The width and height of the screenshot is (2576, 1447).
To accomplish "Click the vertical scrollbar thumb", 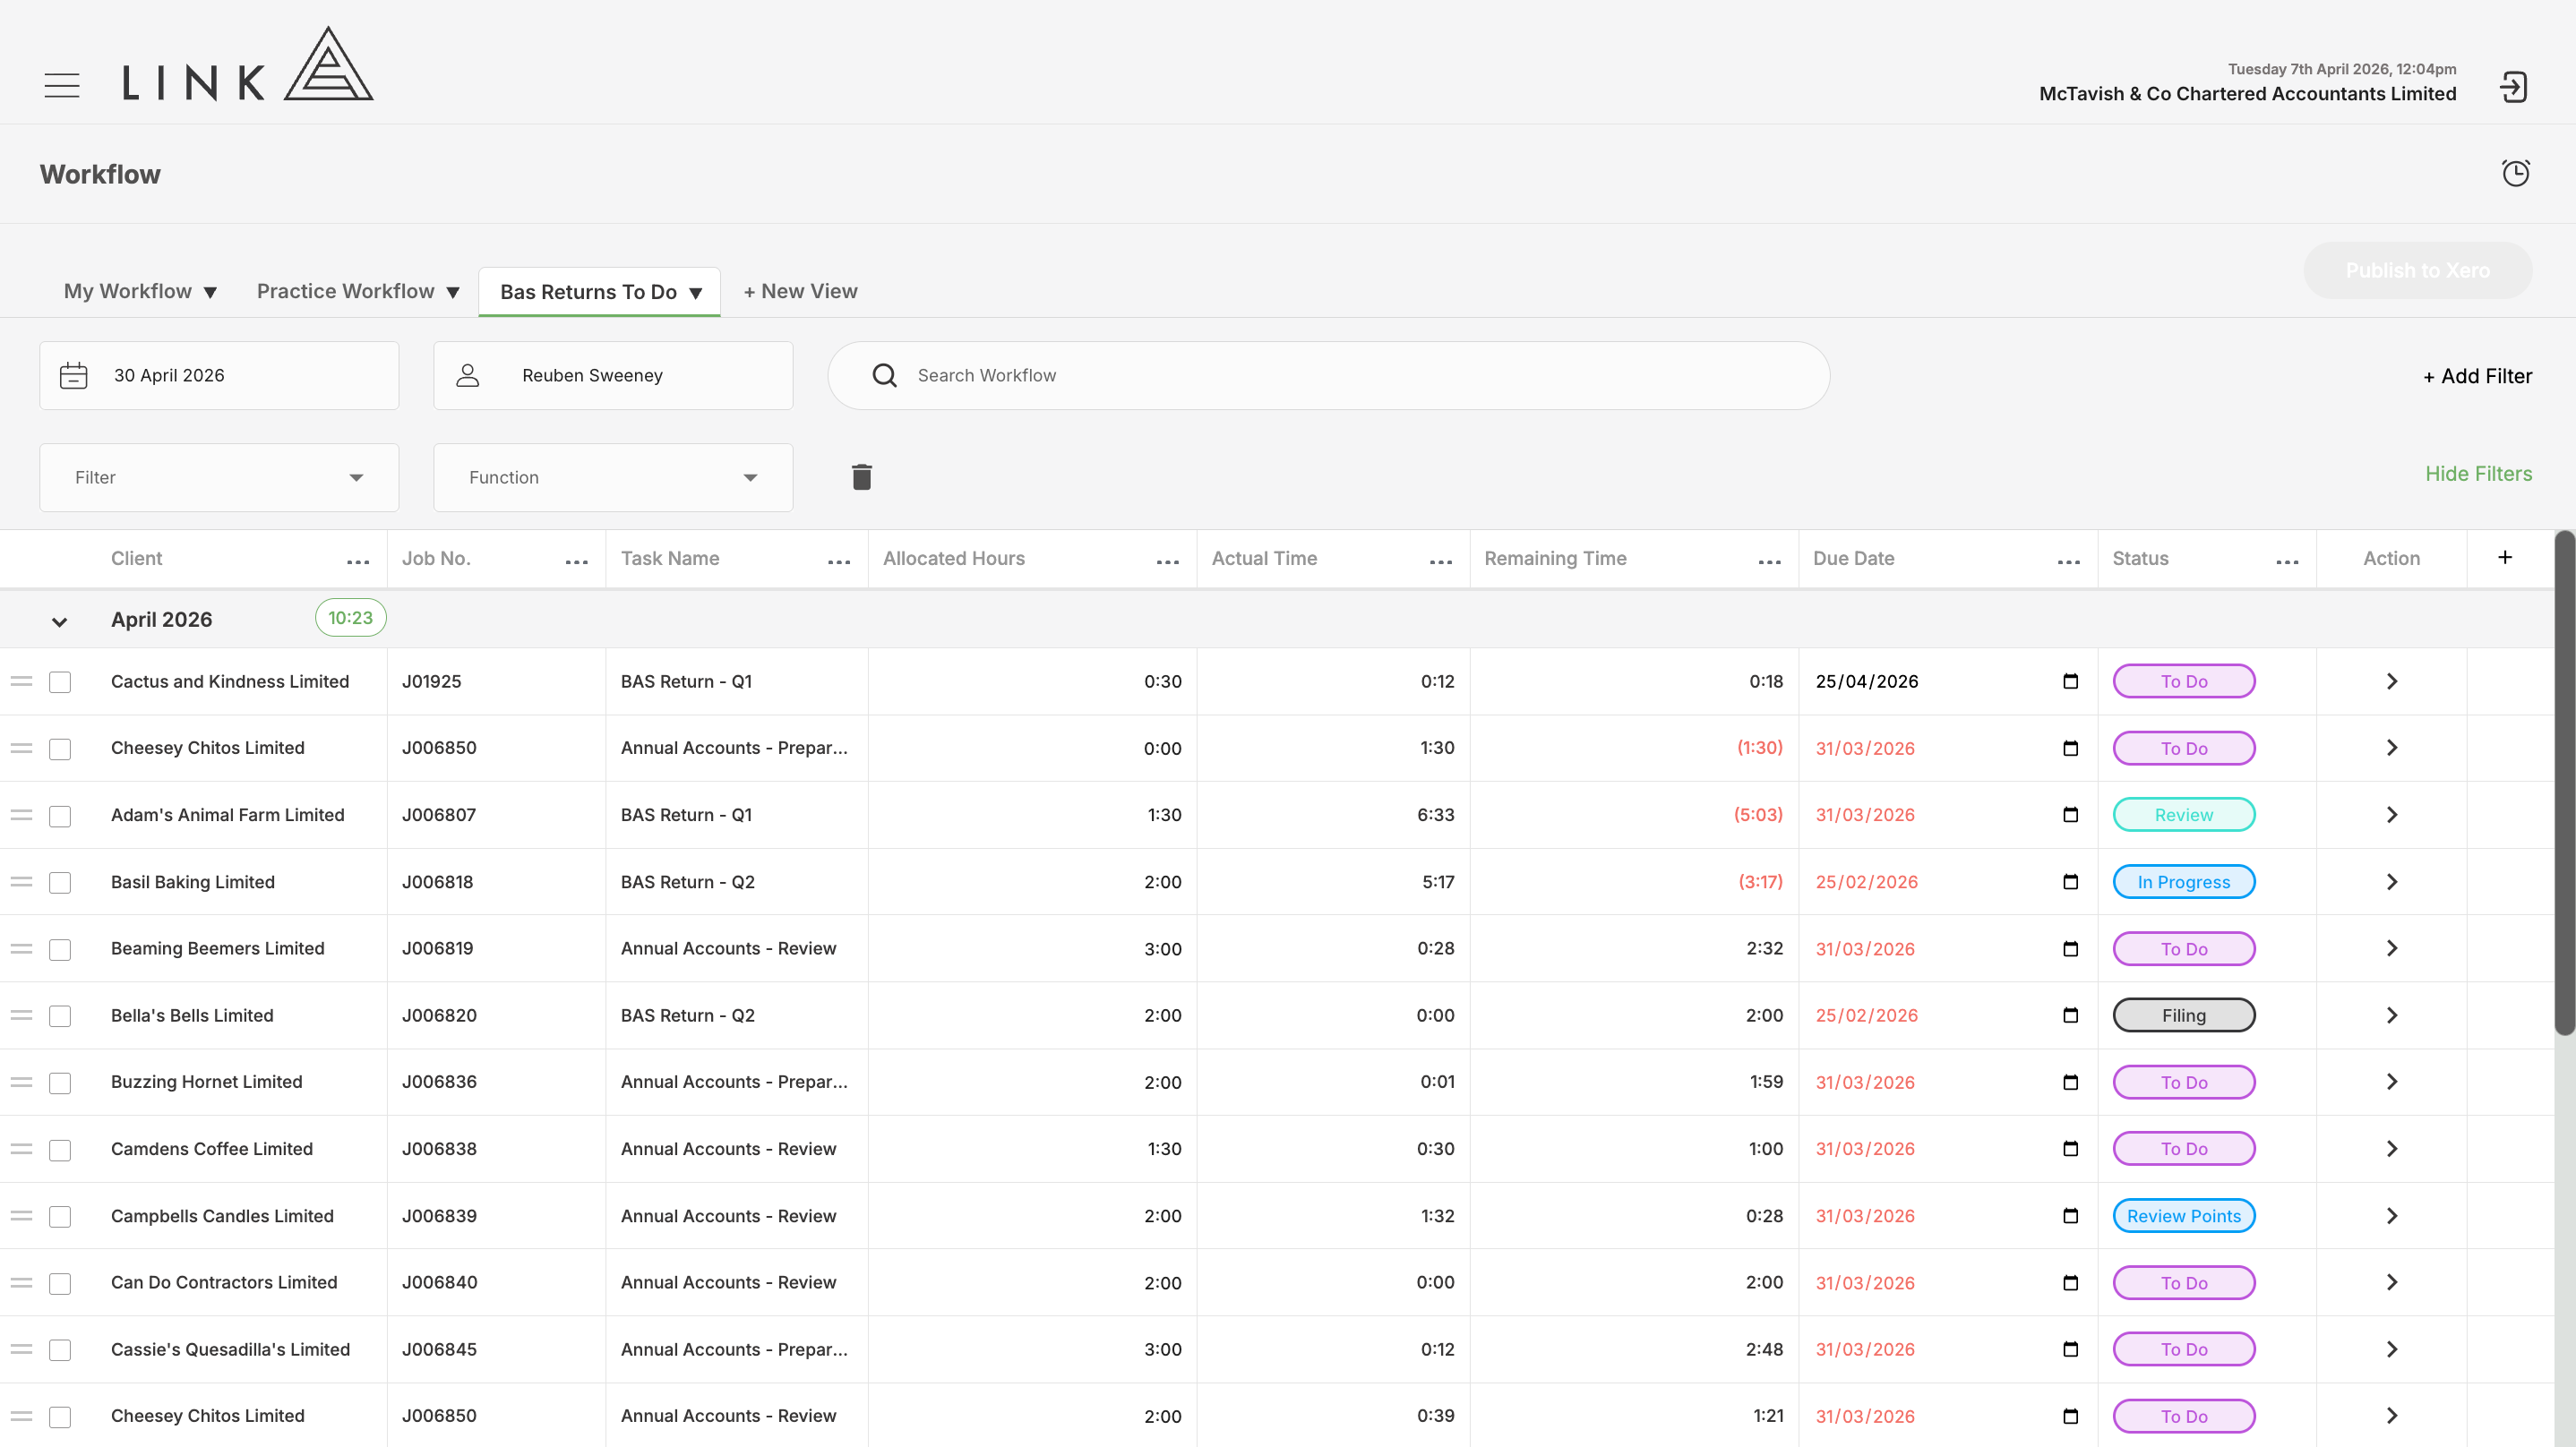I will [2565, 783].
